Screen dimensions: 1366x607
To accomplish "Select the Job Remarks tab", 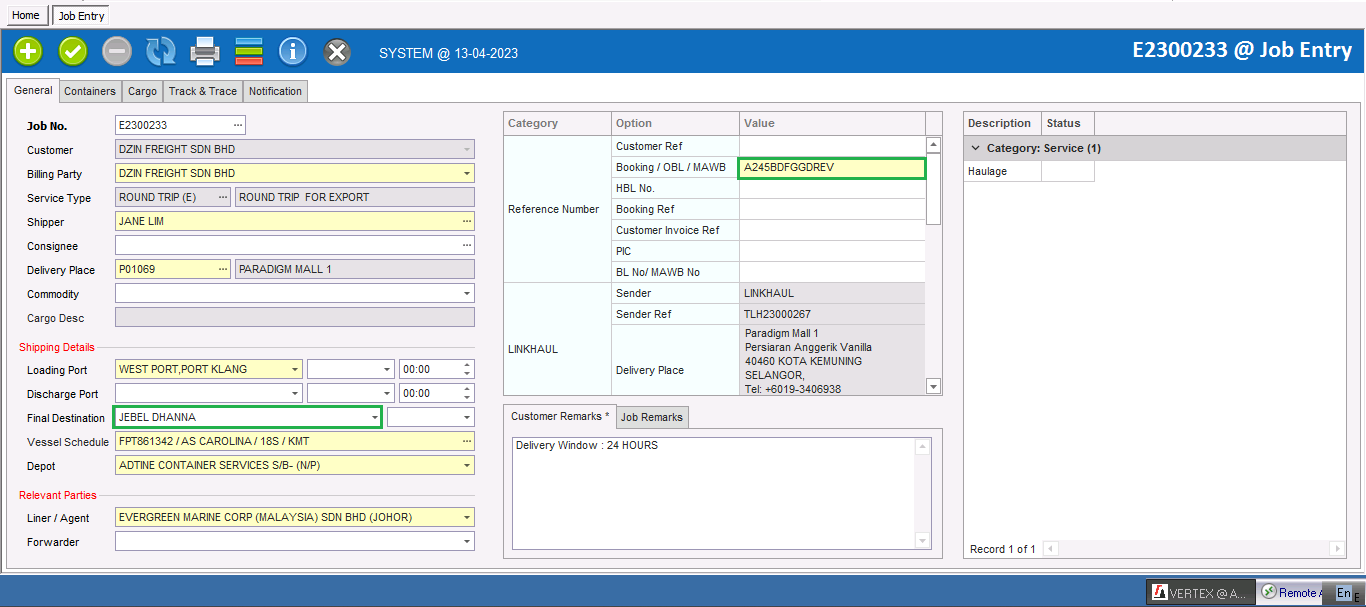I will (651, 417).
